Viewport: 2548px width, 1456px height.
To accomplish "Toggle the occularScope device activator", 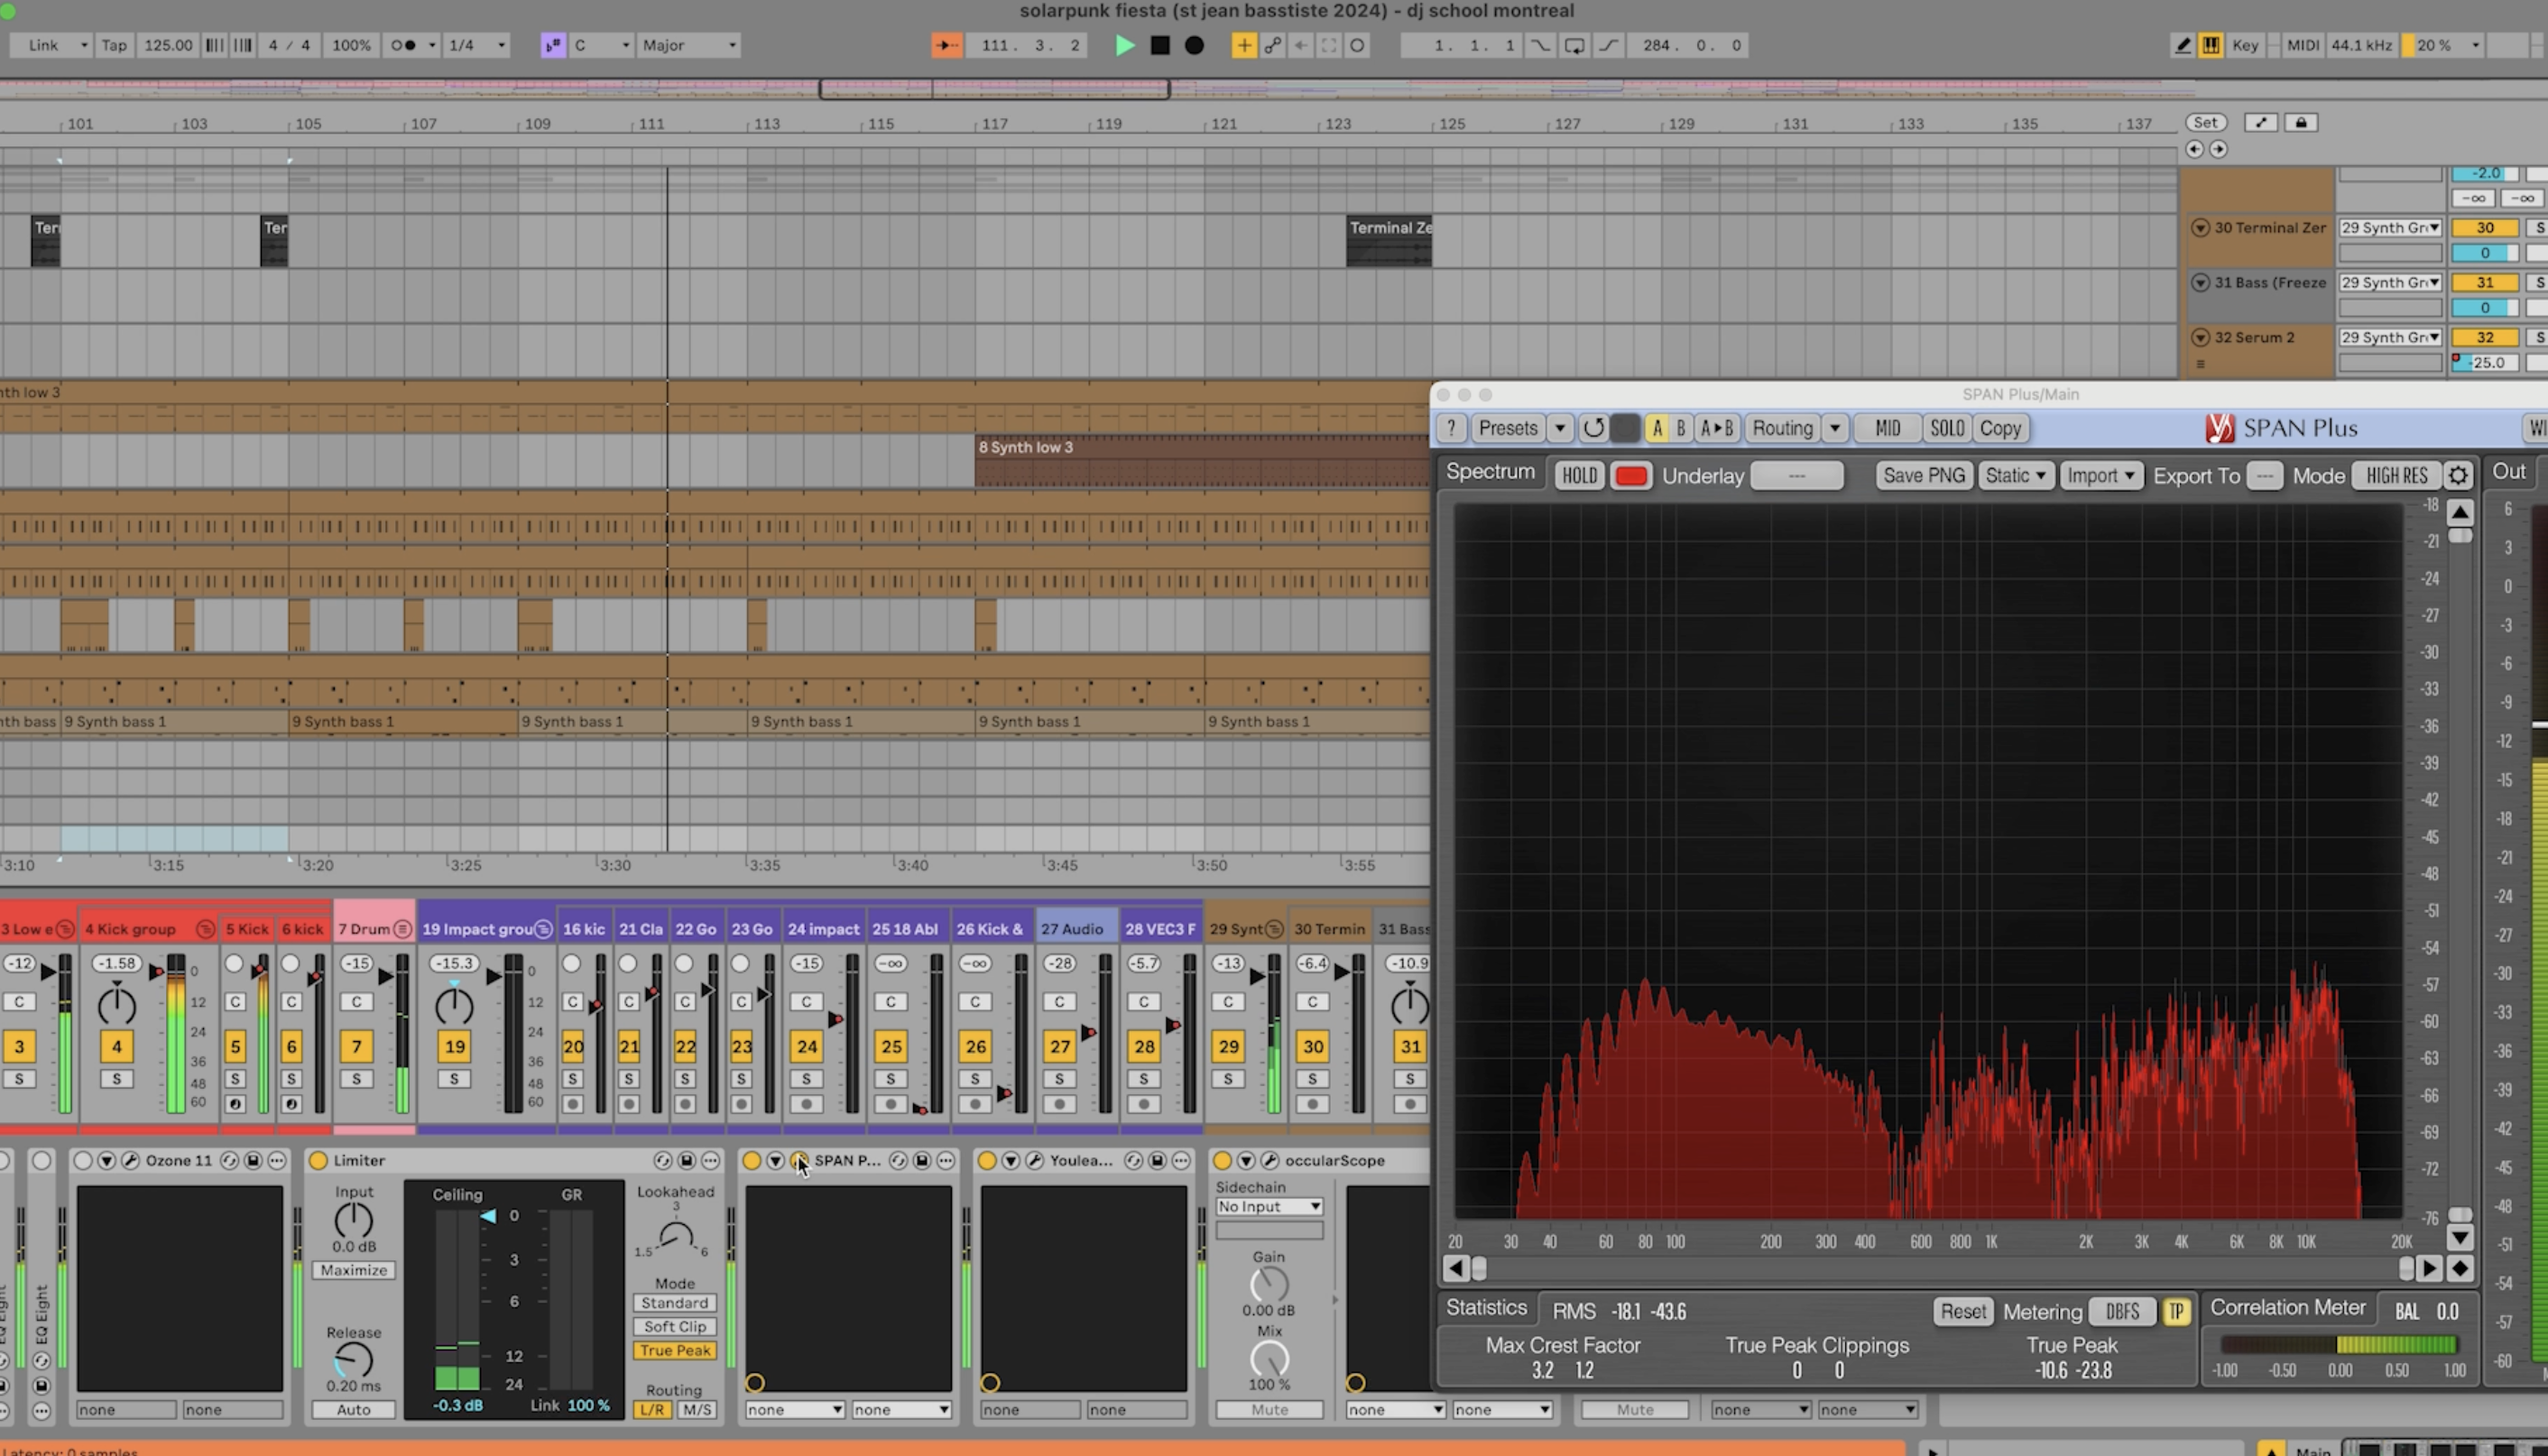I will point(1222,1160).
